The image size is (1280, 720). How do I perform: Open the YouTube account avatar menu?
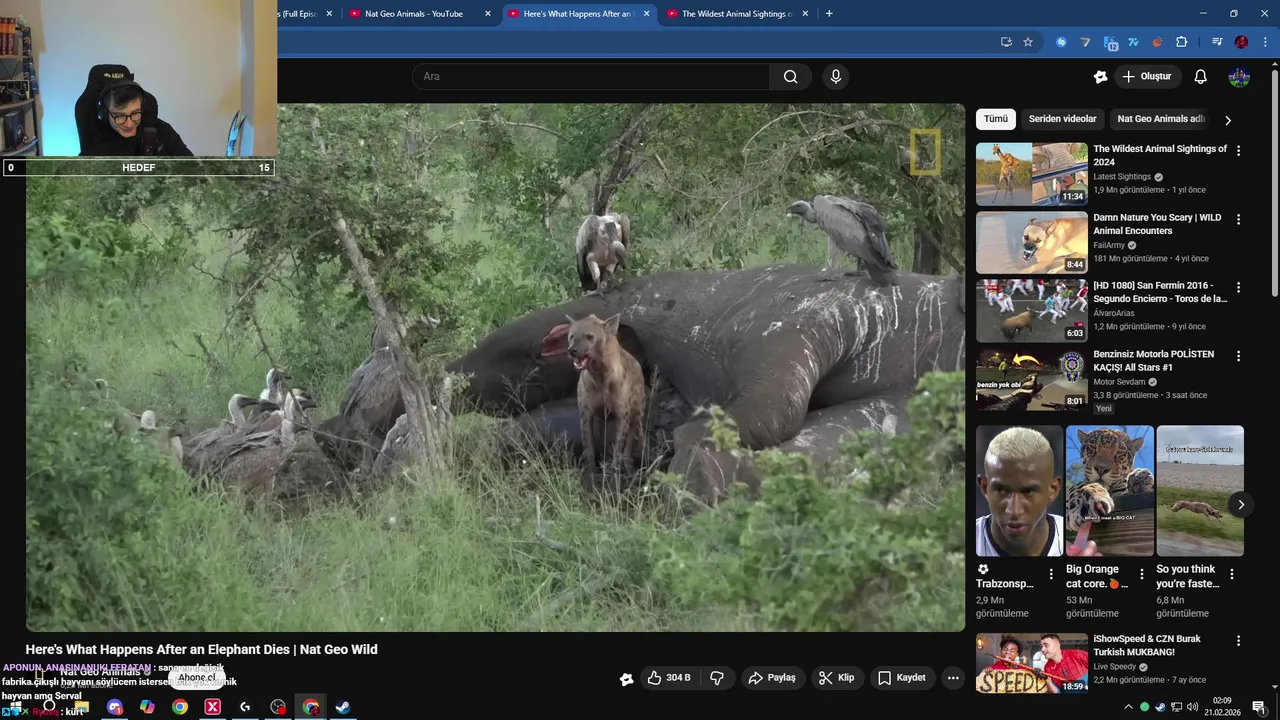(x=1239, y=77)
